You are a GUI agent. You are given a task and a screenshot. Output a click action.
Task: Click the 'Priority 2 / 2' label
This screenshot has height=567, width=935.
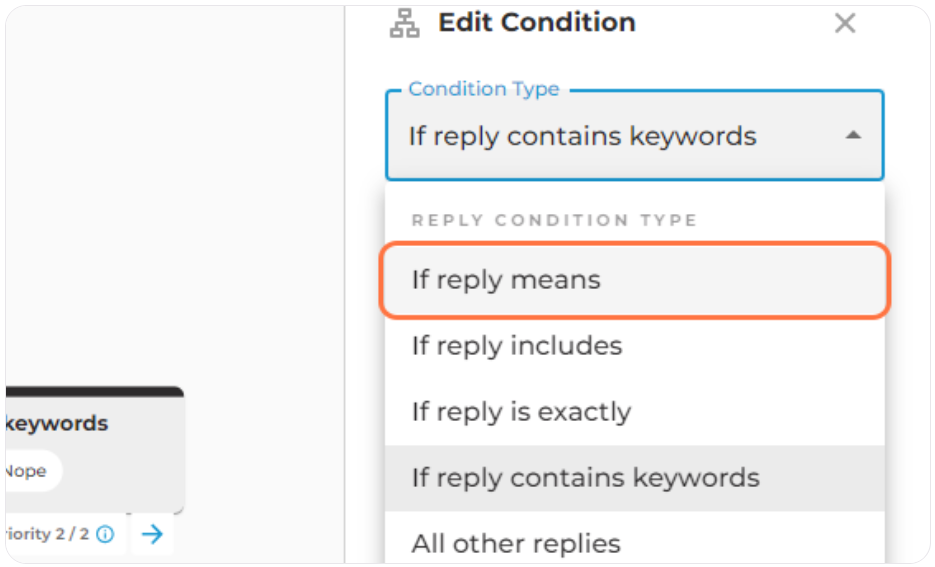pos(48,534)
